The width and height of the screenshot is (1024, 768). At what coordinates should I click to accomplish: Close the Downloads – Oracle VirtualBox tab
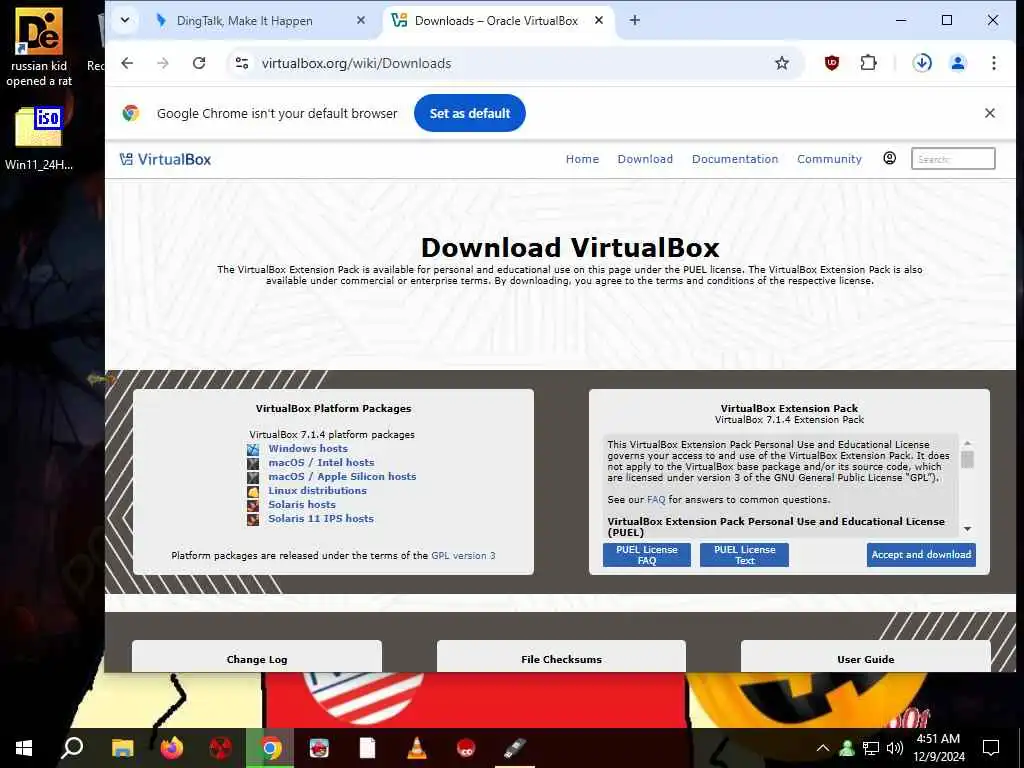pos(598,21)
